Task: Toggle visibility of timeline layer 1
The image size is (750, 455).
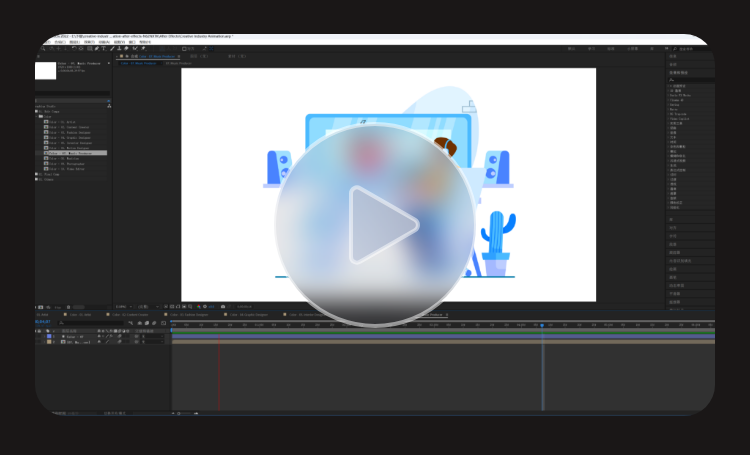Action: (x=36, y=336)
